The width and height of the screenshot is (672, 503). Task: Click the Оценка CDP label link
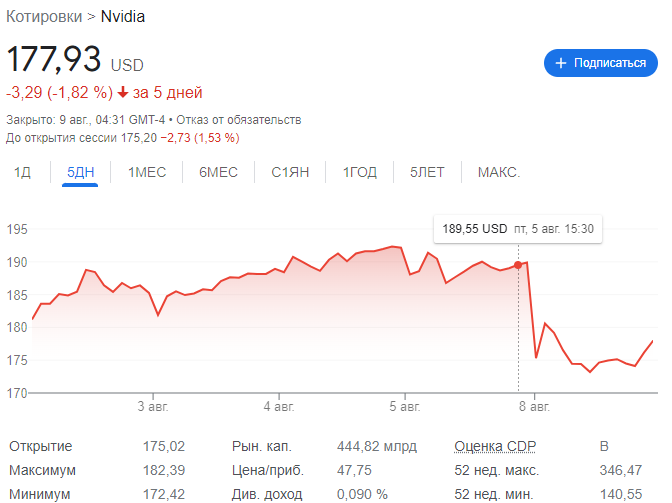pos(497,446)
